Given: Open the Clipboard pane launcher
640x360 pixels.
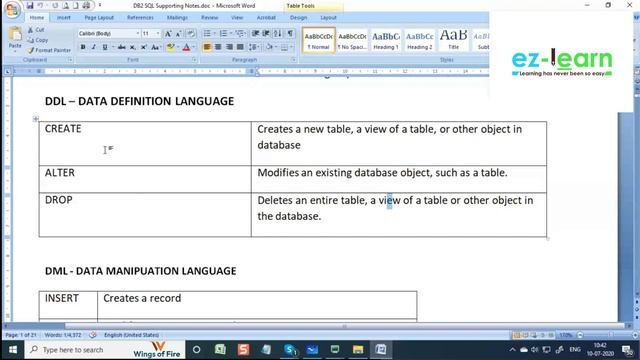Looking at the screenshot, I should point(70,60).
